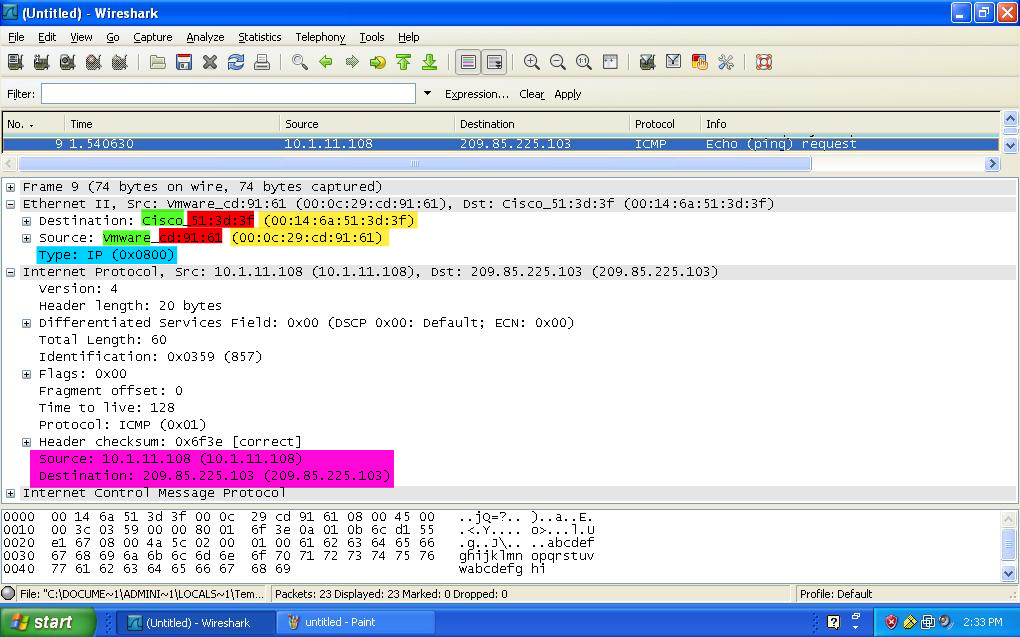Toggle packet list colorize button
This screenshot has width=1020, height=637.
tap(468, 62)
